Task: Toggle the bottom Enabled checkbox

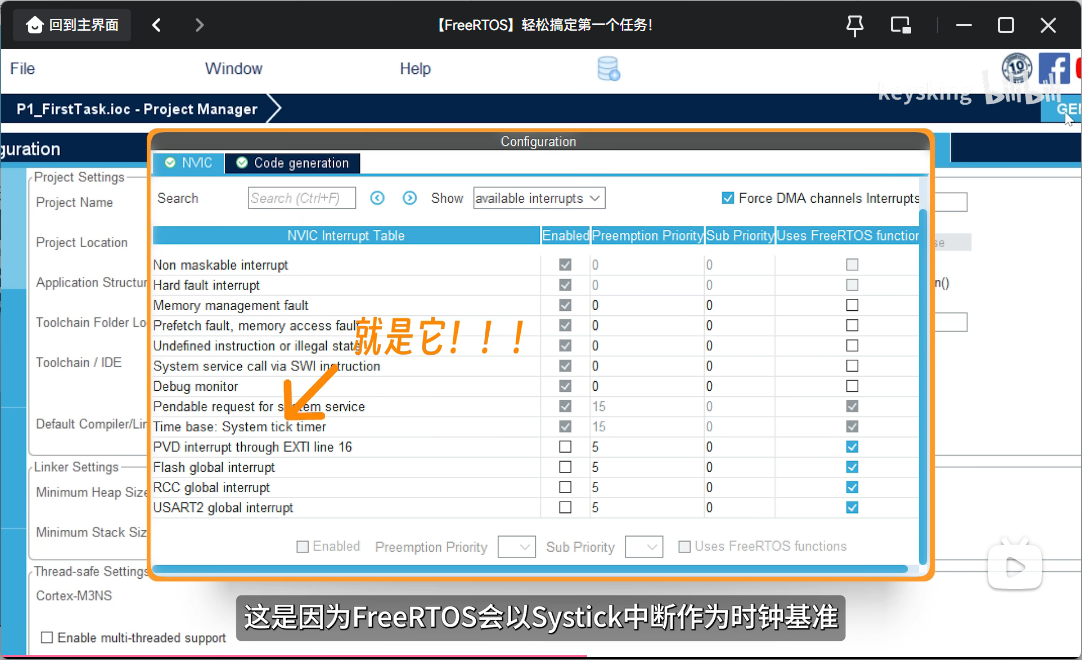Action: pyautogui.click(x=302, y=547)
